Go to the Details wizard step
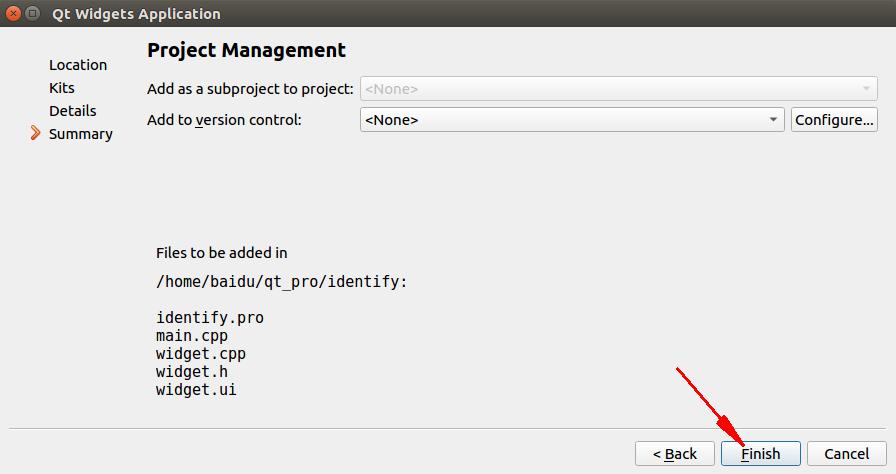 coord(73,111)
